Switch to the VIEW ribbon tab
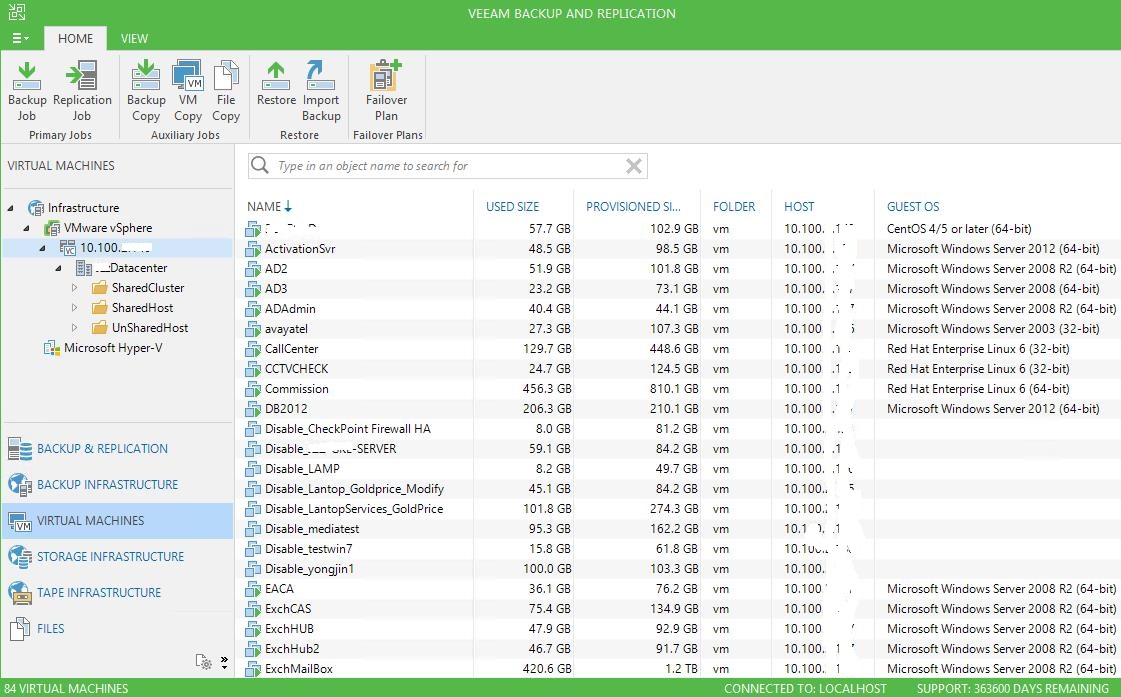The image size is (1121, 697). (x=134, y=38)
